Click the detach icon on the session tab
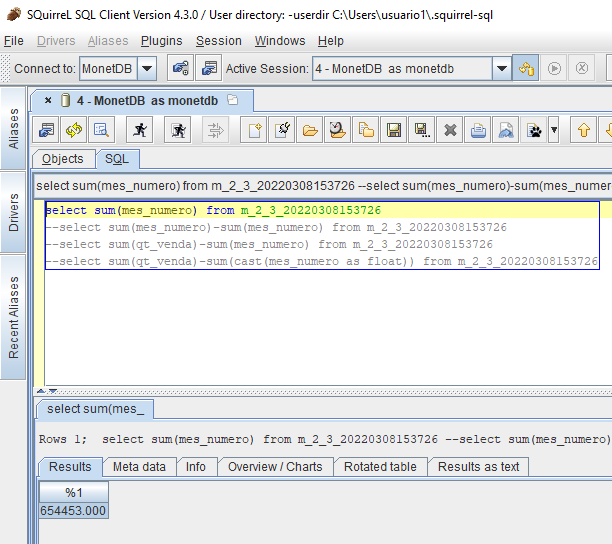This screenshot has height=544, width=612. 233,100
